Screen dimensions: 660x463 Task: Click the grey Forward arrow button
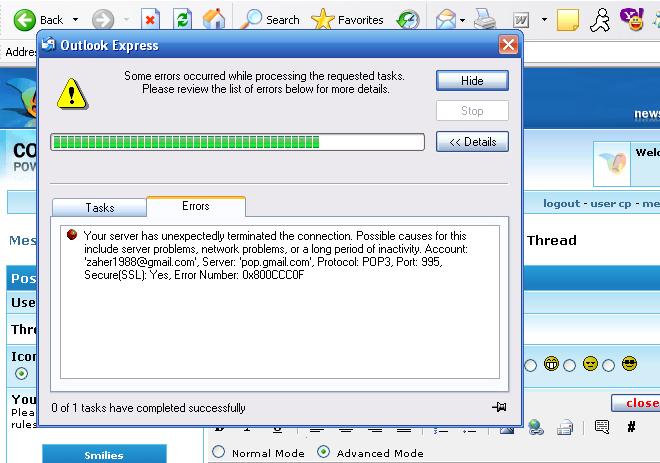[103, 20]
